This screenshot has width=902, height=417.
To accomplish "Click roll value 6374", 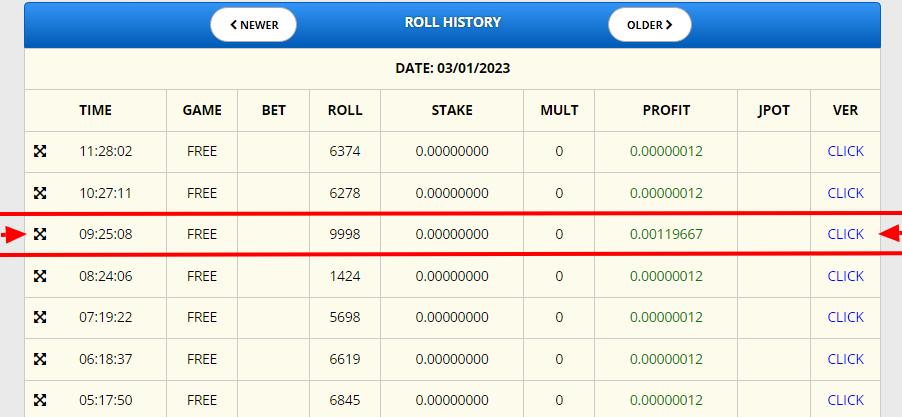I will [x=345, y=151].
